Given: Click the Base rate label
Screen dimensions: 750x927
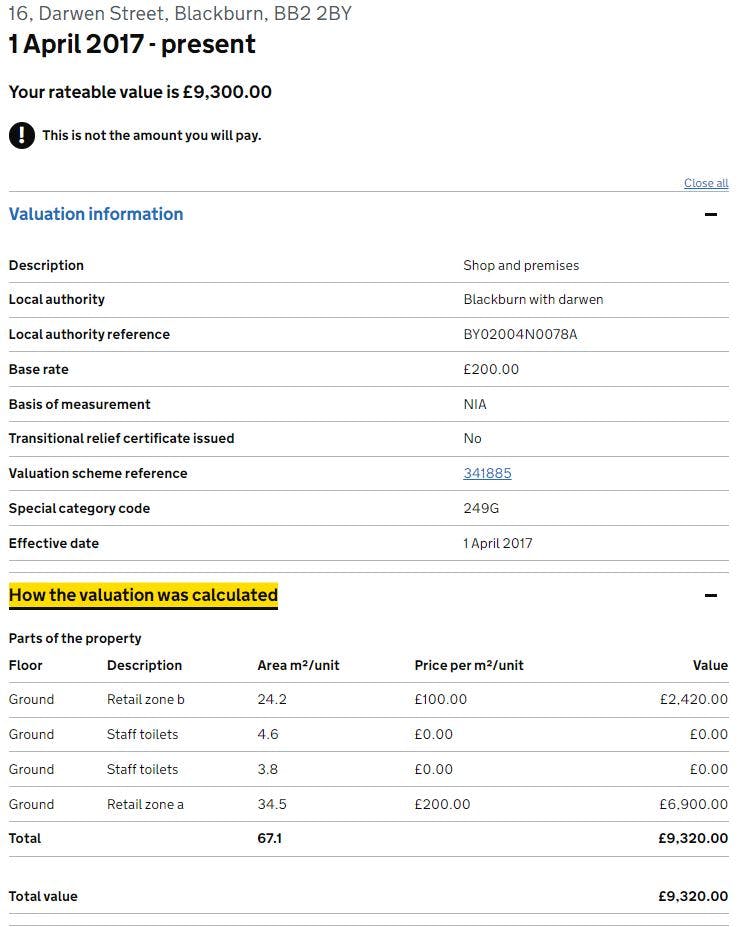Looking at the screenshot, I should (x=39, y=369).
